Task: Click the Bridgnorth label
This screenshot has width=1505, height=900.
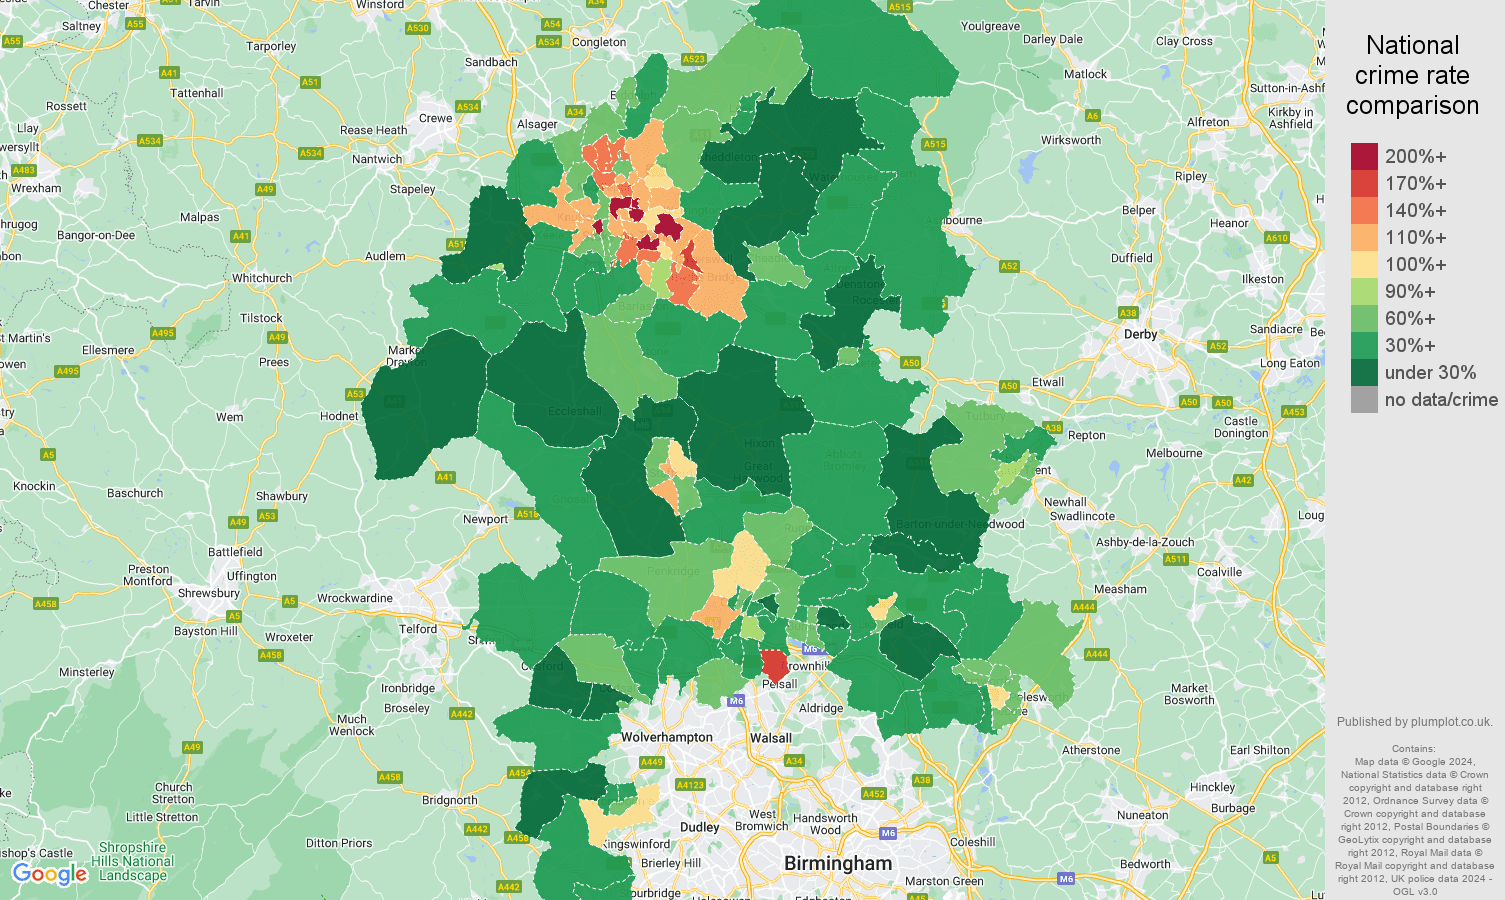Action: pos(450,800)
